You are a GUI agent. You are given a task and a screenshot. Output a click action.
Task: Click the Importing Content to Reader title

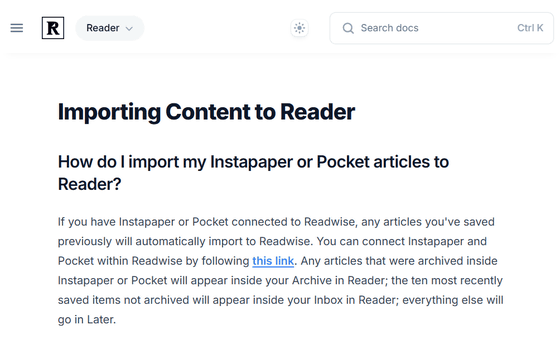206,112
